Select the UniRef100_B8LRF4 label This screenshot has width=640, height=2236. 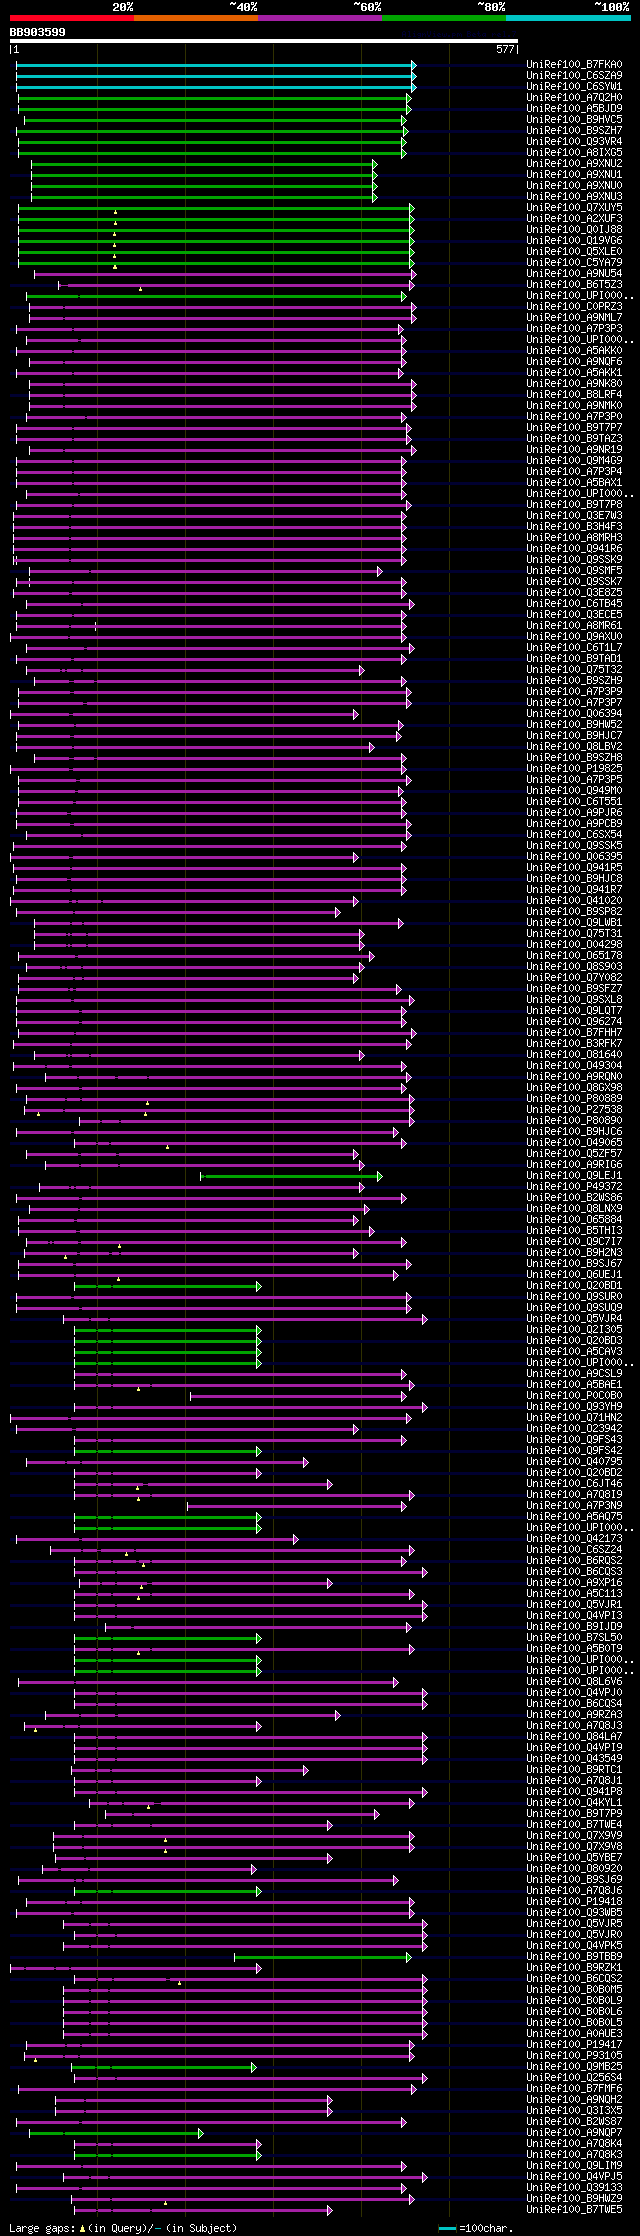coord(574,394)
